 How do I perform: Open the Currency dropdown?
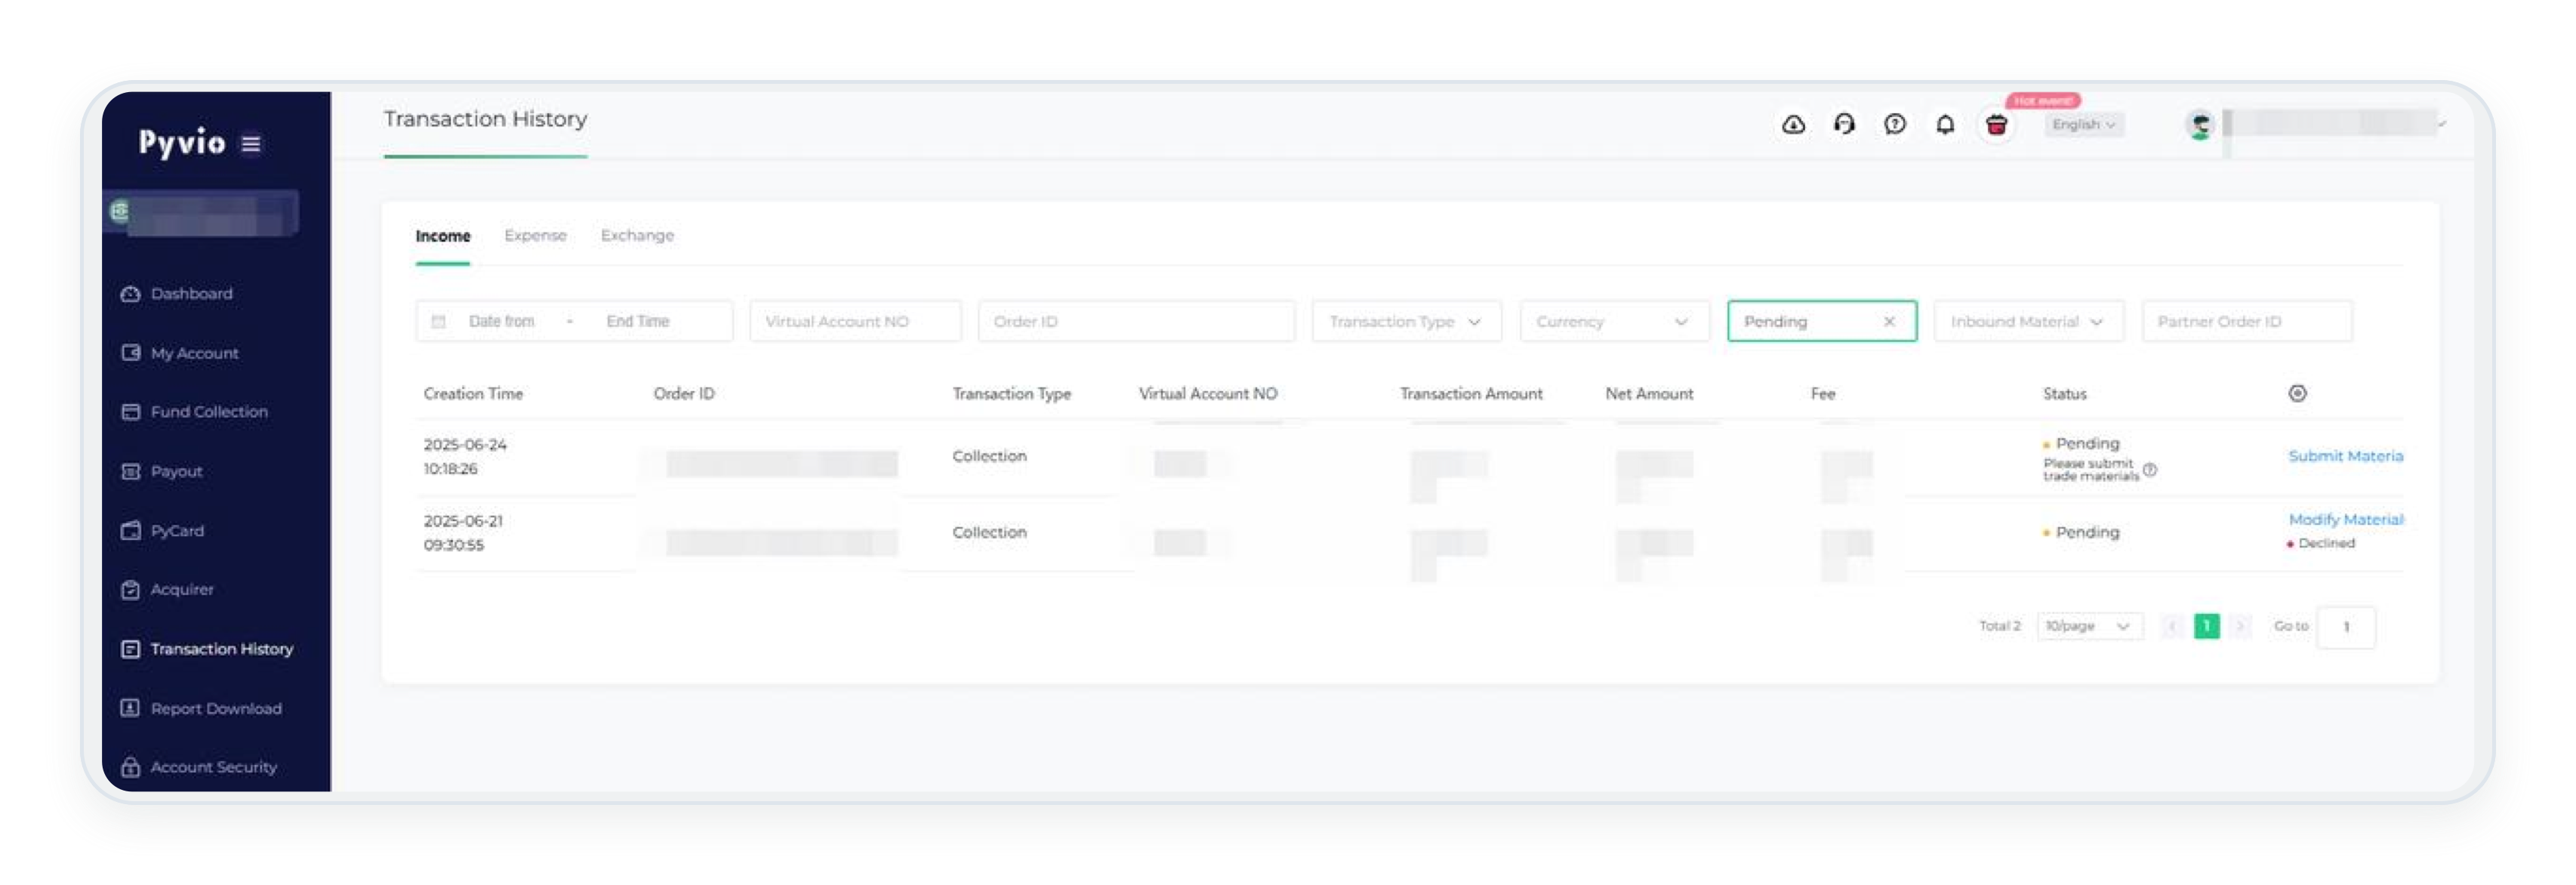click(x=1613, y=321)
